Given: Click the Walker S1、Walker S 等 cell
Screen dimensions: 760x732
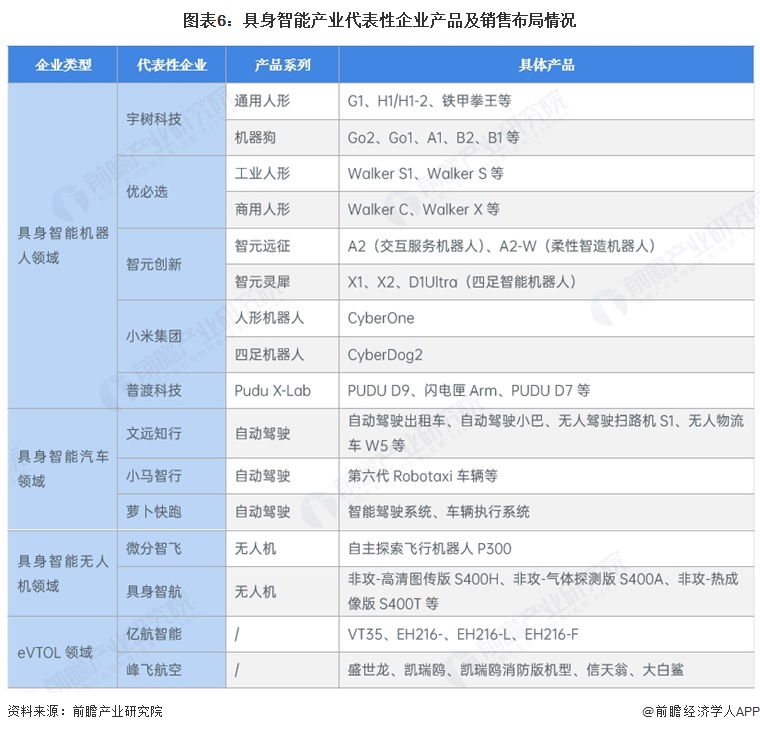Looking at the screenshot, I should point(546,173).
